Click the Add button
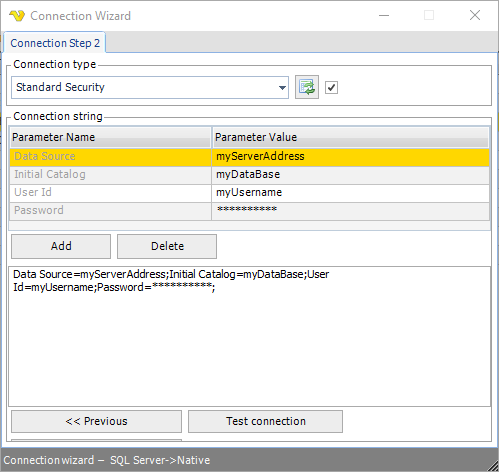 click(x=61, y=246)
